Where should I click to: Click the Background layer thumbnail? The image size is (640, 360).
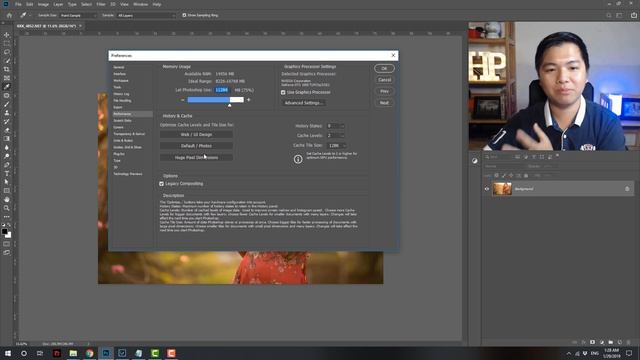coord(502,189)
